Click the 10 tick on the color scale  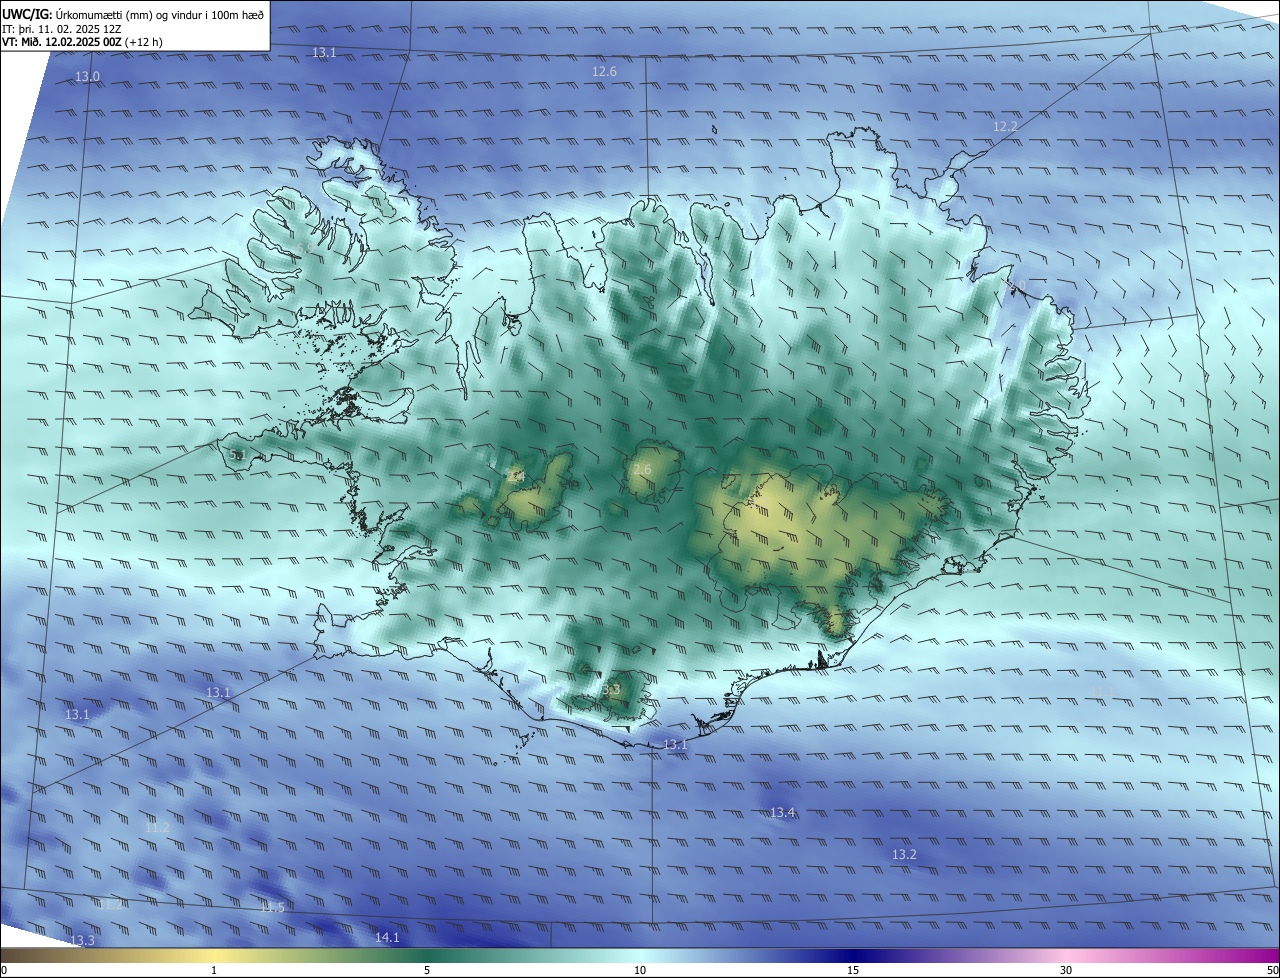640,970
